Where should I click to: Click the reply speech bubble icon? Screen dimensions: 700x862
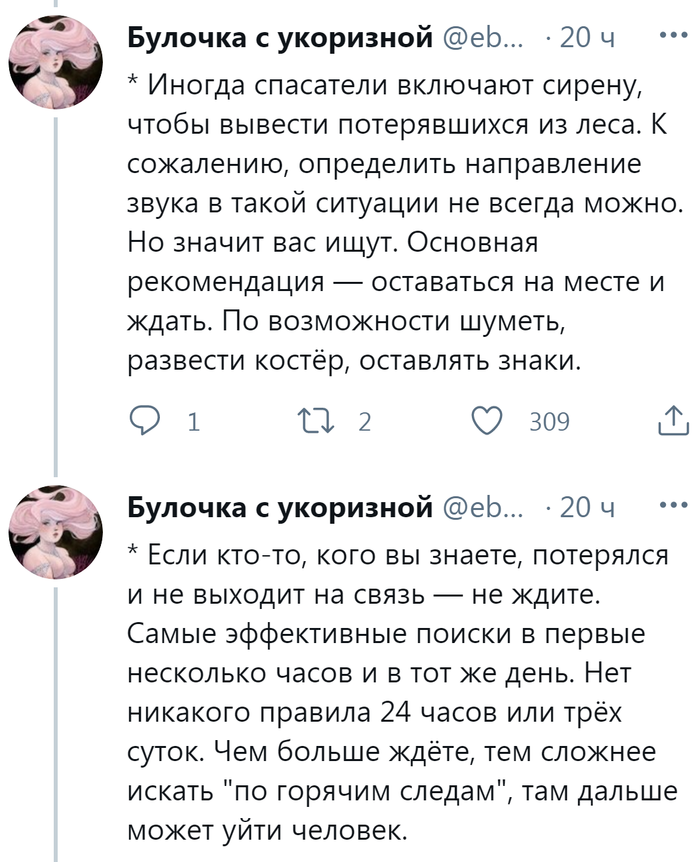(x=146, y=421)
